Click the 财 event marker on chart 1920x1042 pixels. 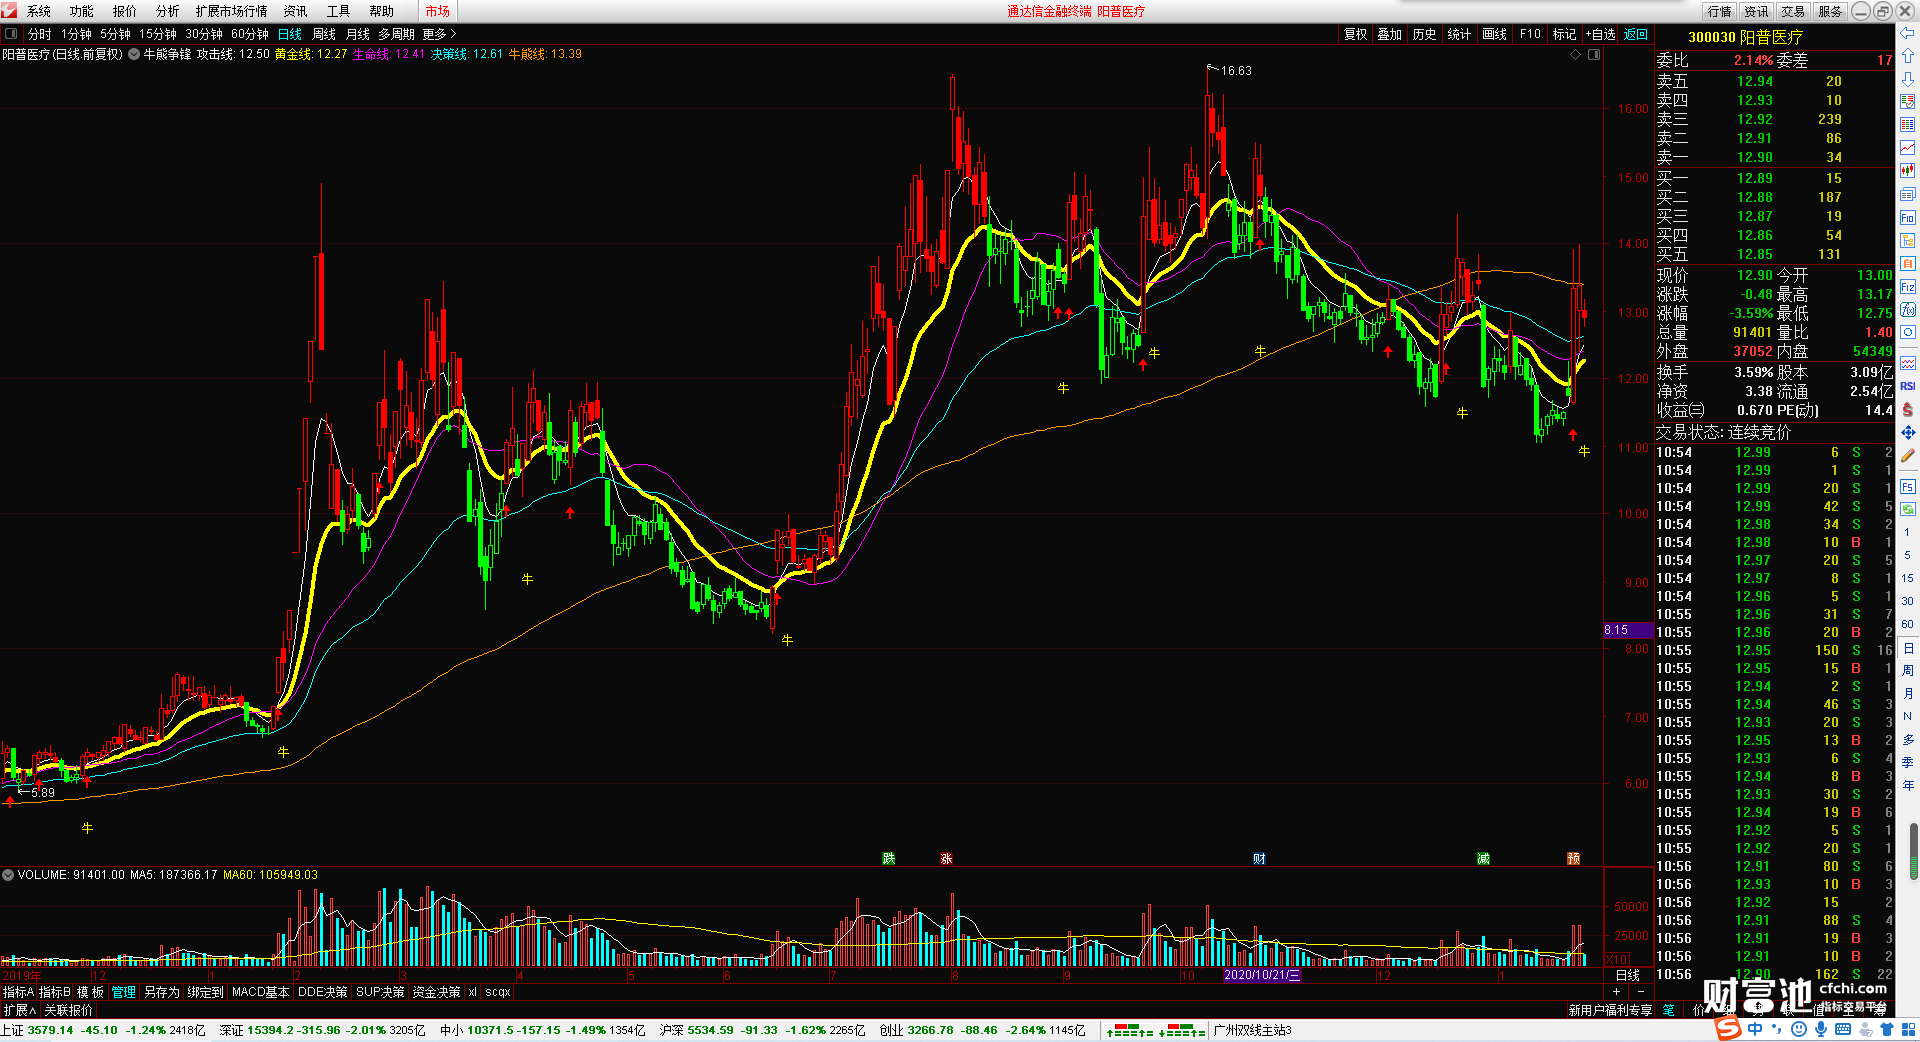coord(1259,859)
